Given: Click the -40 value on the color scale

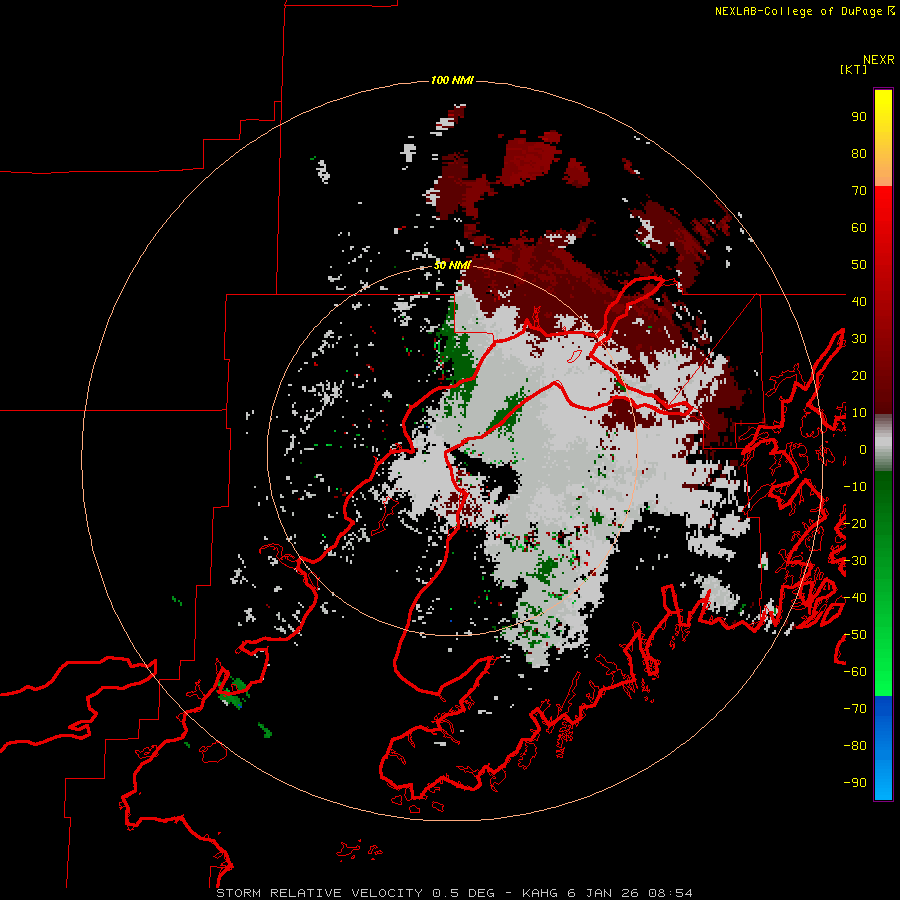Looking at the screenshot, I should pos(855,598).
